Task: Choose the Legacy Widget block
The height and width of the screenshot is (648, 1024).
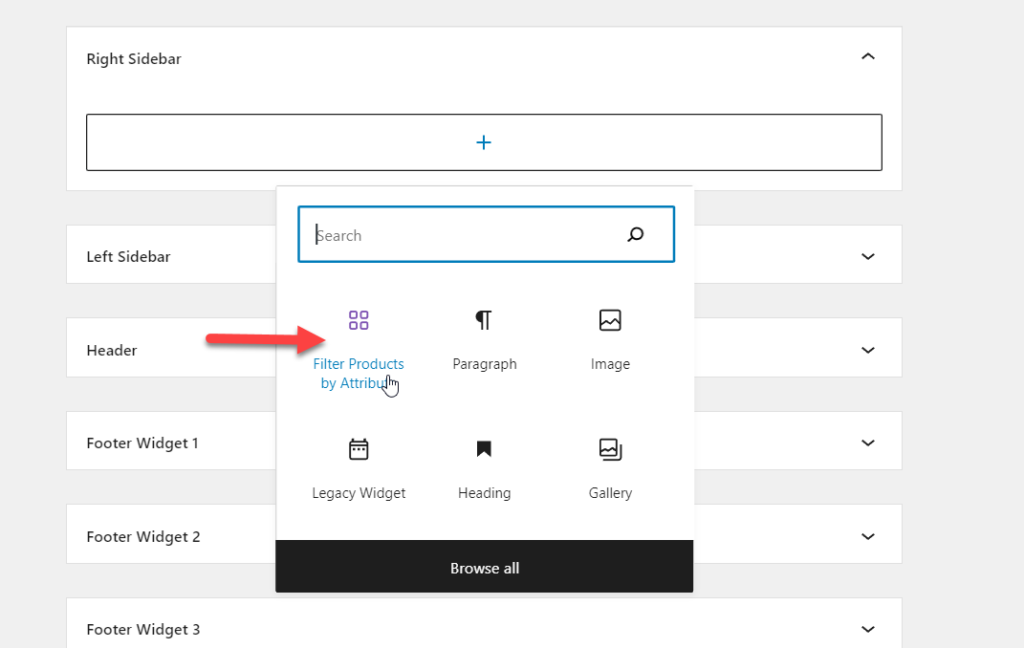Action: tap(359, 469)
